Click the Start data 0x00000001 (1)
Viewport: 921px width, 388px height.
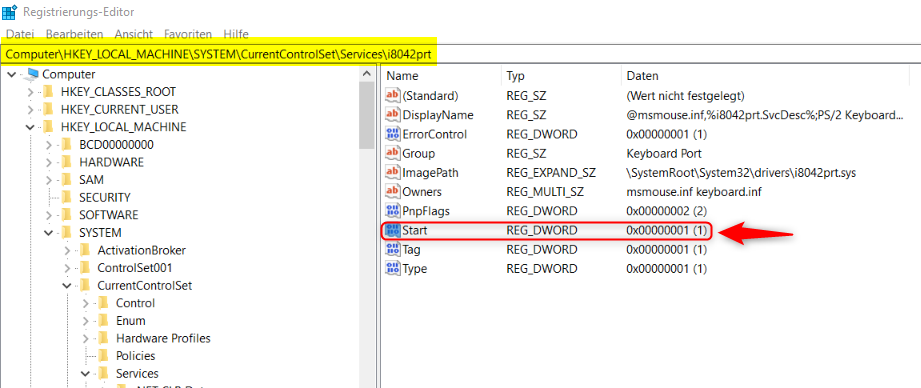(667, 231)
